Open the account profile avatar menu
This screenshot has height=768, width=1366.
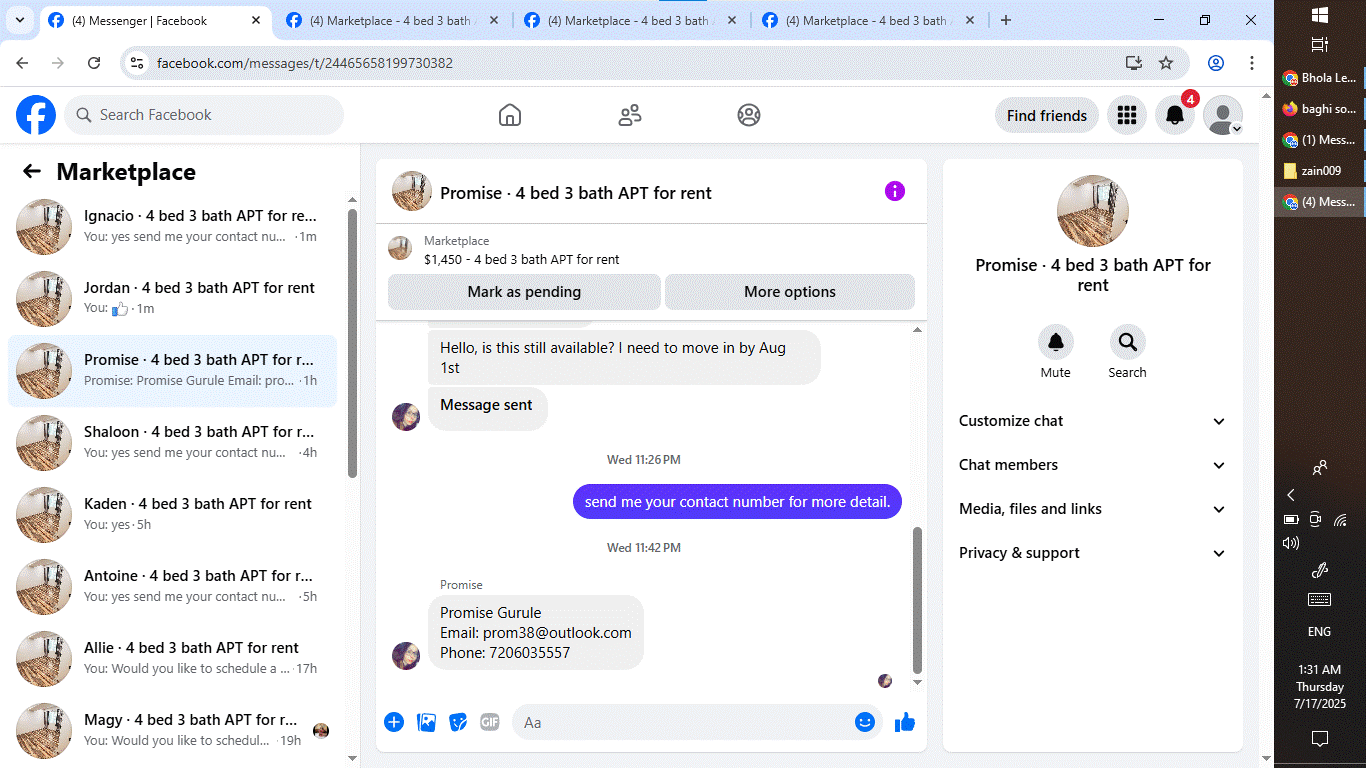click(1223, 115)
